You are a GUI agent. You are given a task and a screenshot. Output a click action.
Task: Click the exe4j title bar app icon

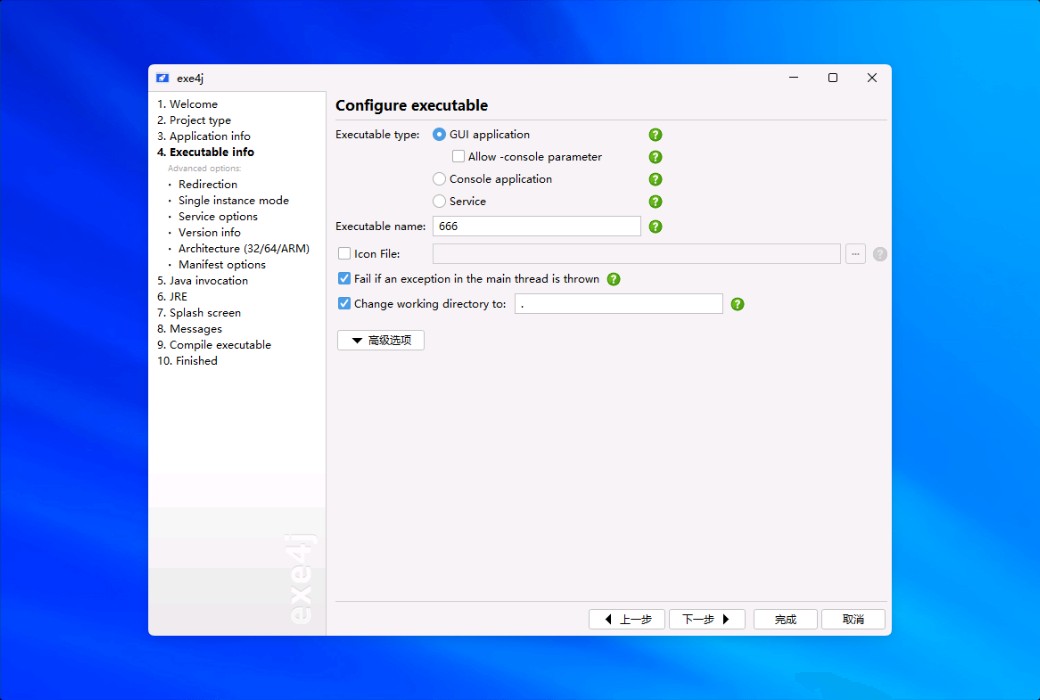(x=162, y=78)
